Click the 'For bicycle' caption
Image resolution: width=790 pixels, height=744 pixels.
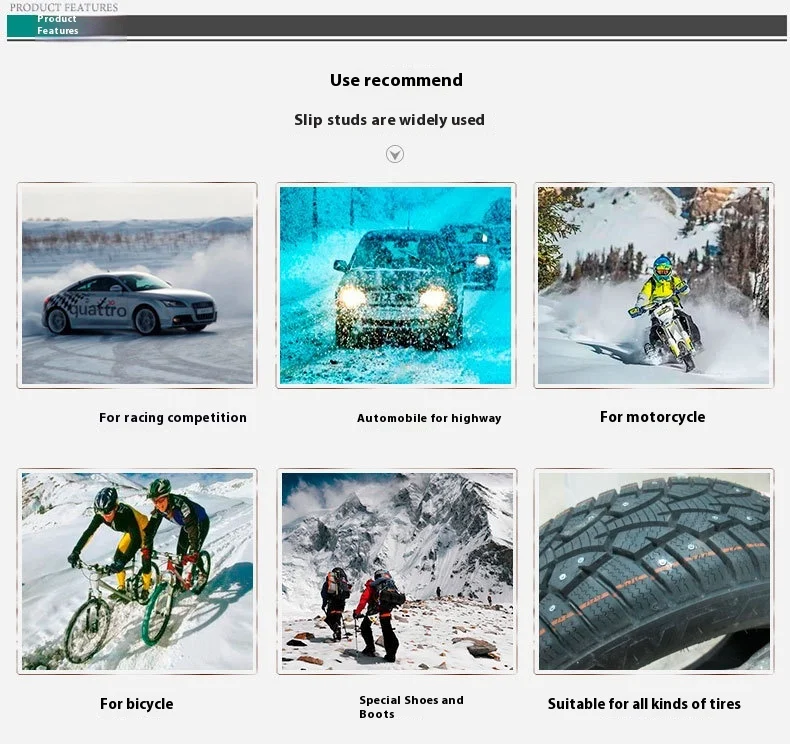[137, 704]
